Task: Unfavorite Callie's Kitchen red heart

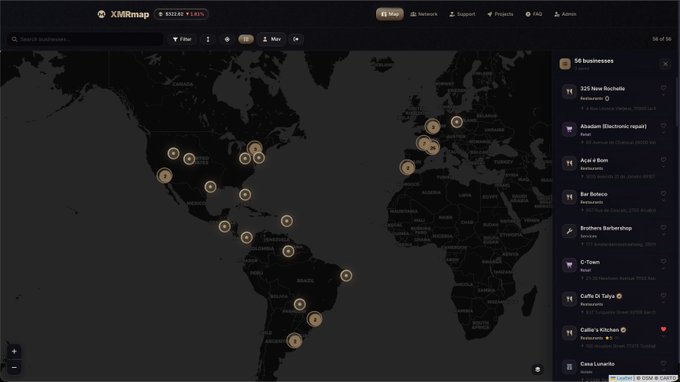Action: 664,329
